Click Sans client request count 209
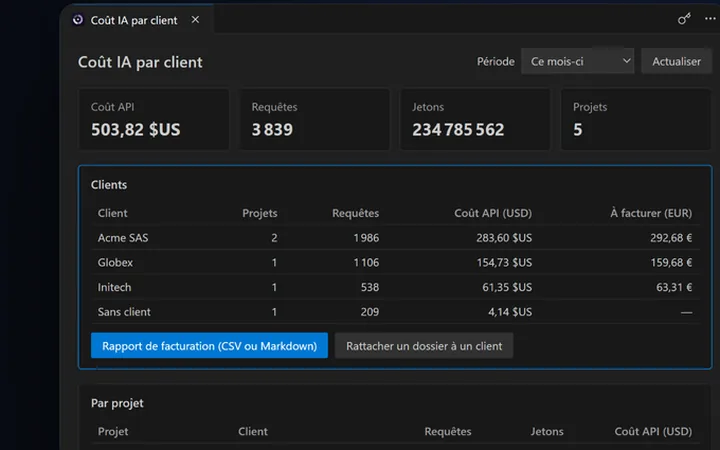720x450 pixels. point(370,312)
